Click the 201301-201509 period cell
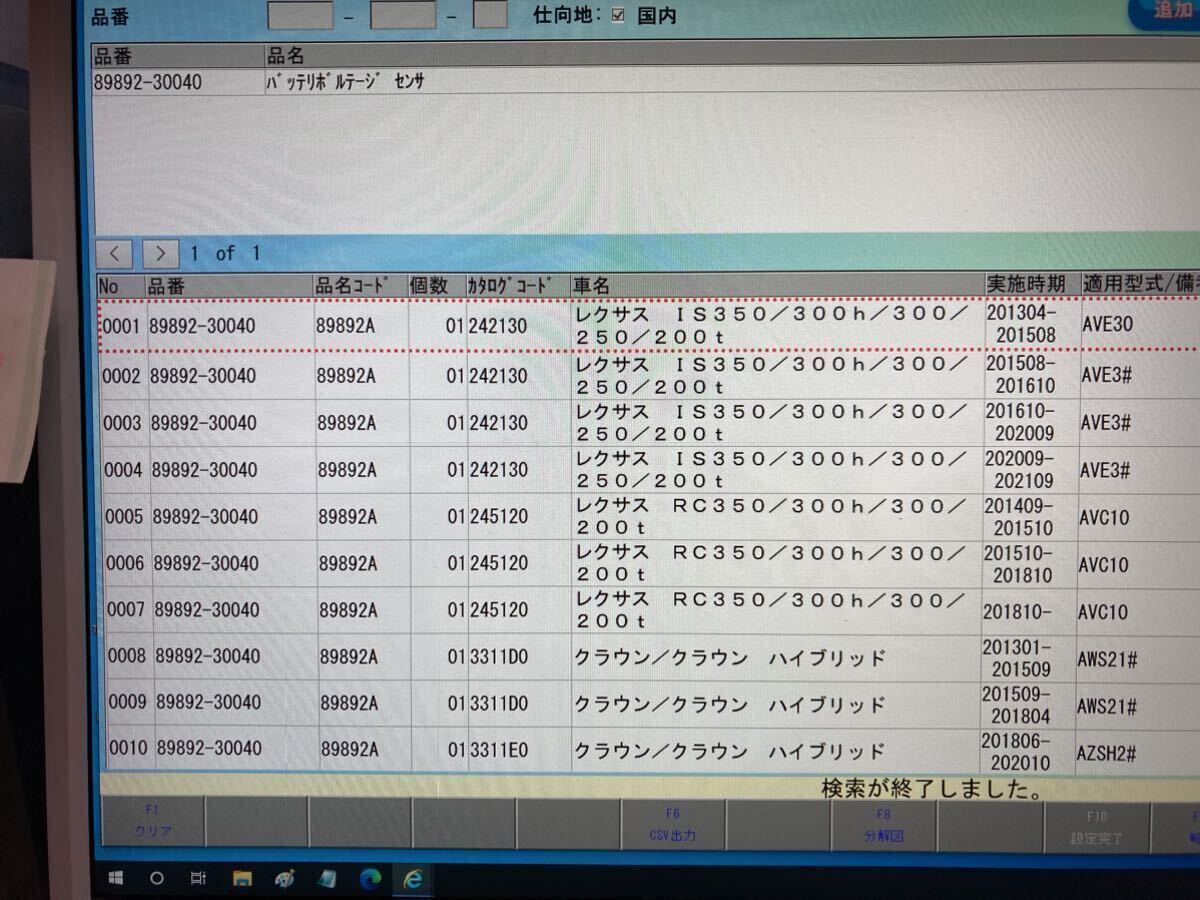Viewport: 1200px width, 900px height. (x=1028, y=657)
